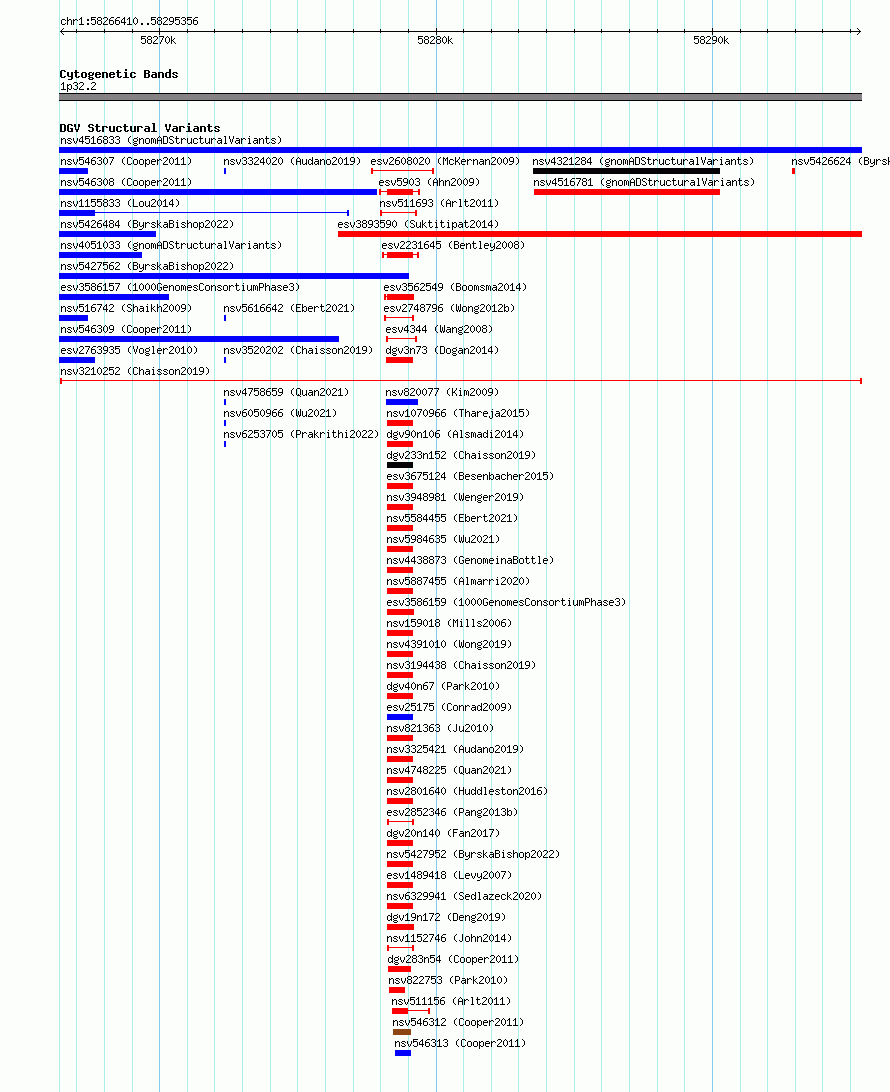Click the black dgv233n152 variant bar
Viewport: 890px width, 1092px height.
point(400,465)
